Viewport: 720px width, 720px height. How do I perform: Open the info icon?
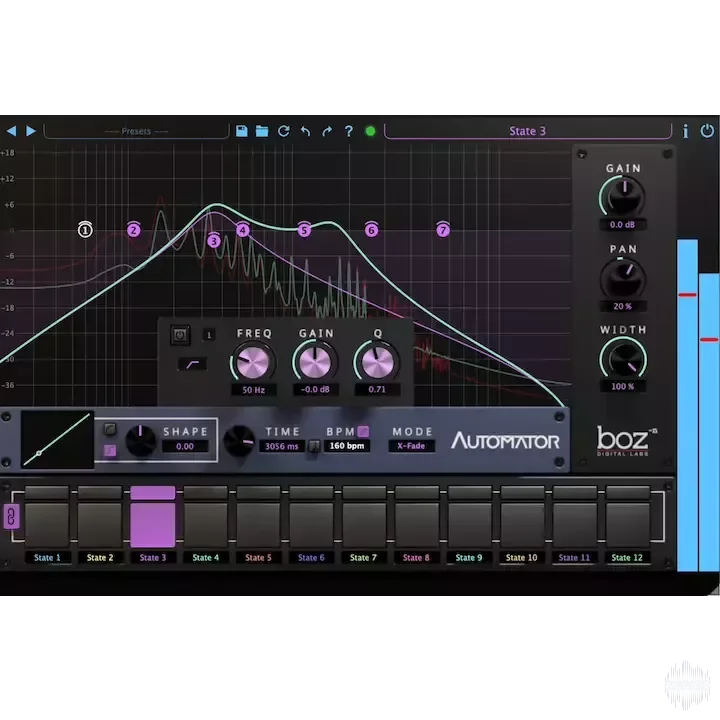(686, 131)
